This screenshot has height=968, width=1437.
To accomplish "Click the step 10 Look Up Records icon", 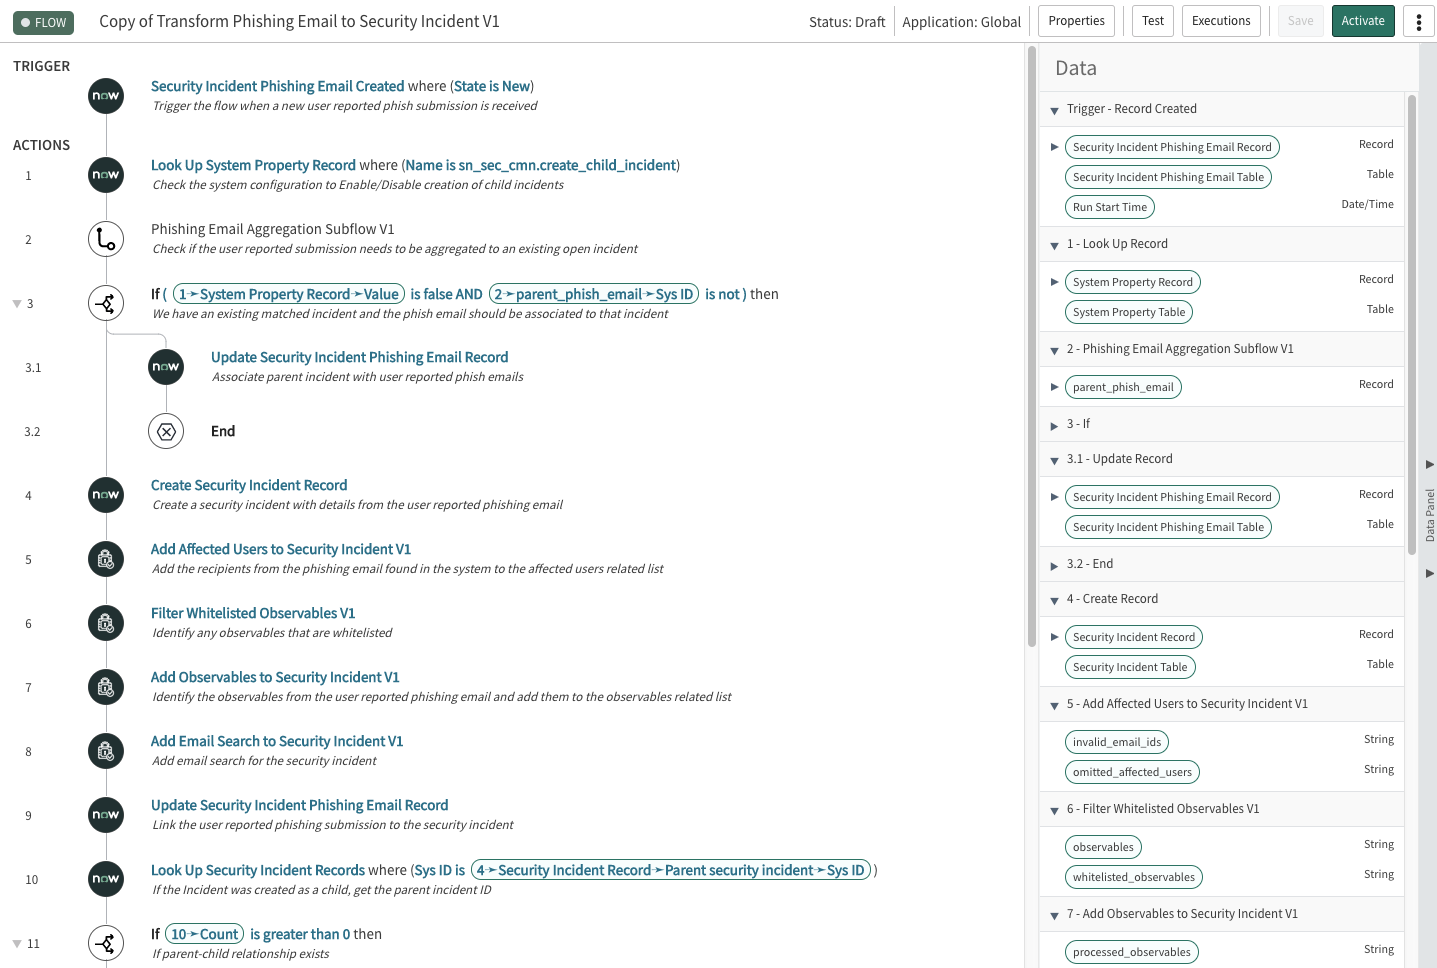I will (x=106, y=879).
